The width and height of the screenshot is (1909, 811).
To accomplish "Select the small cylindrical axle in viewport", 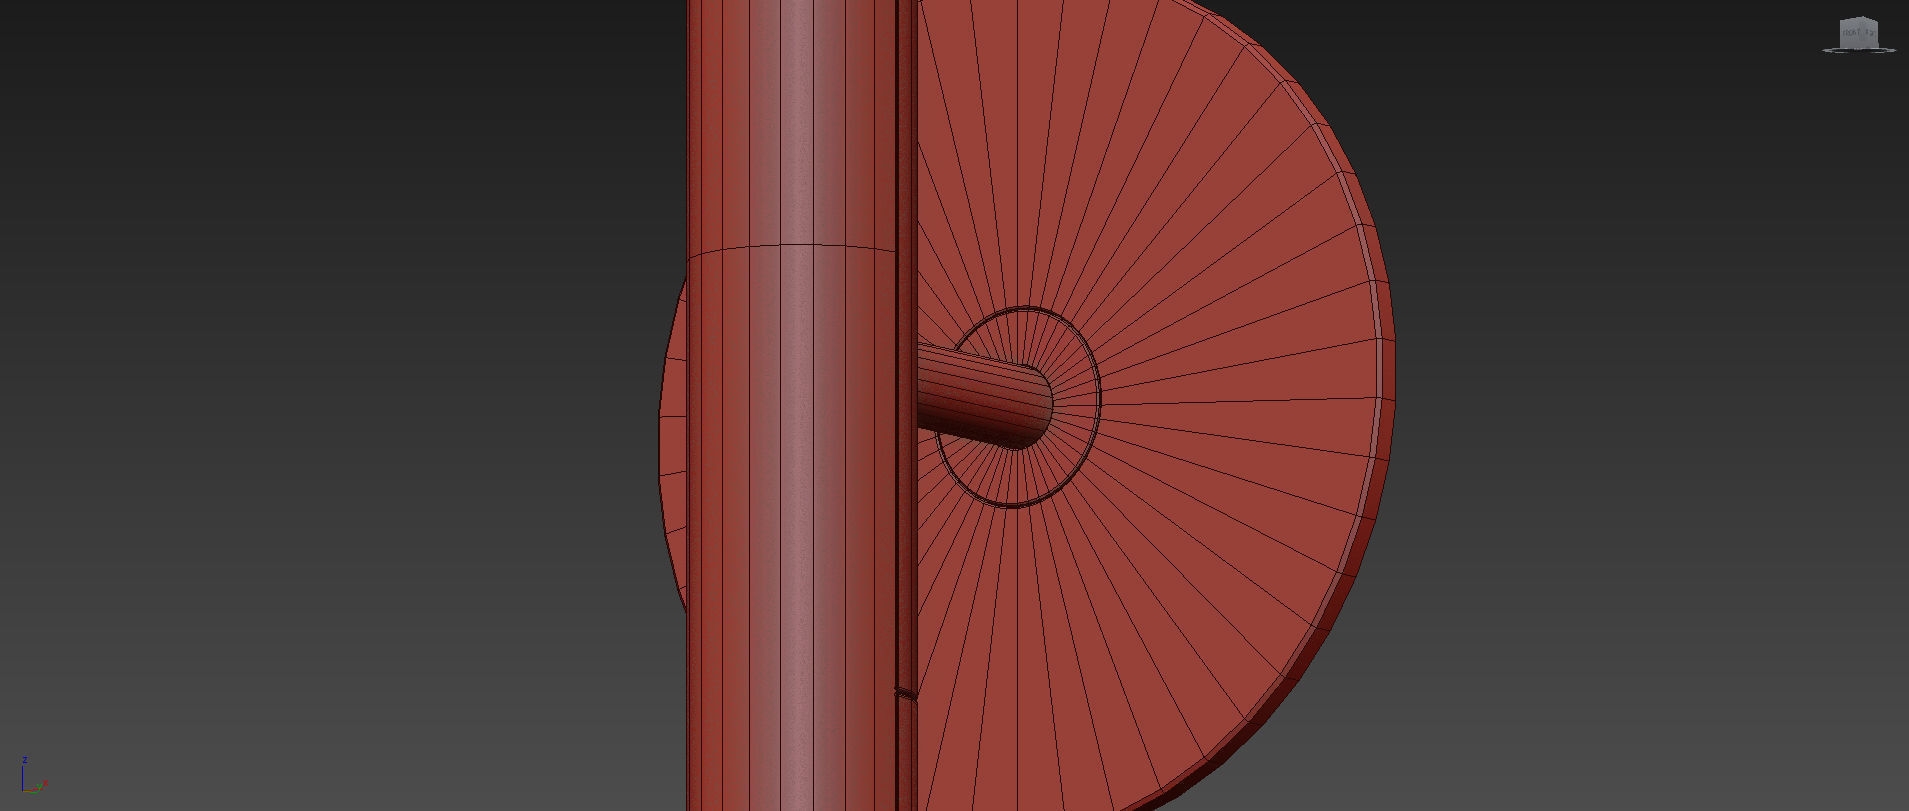I will 984,397.
